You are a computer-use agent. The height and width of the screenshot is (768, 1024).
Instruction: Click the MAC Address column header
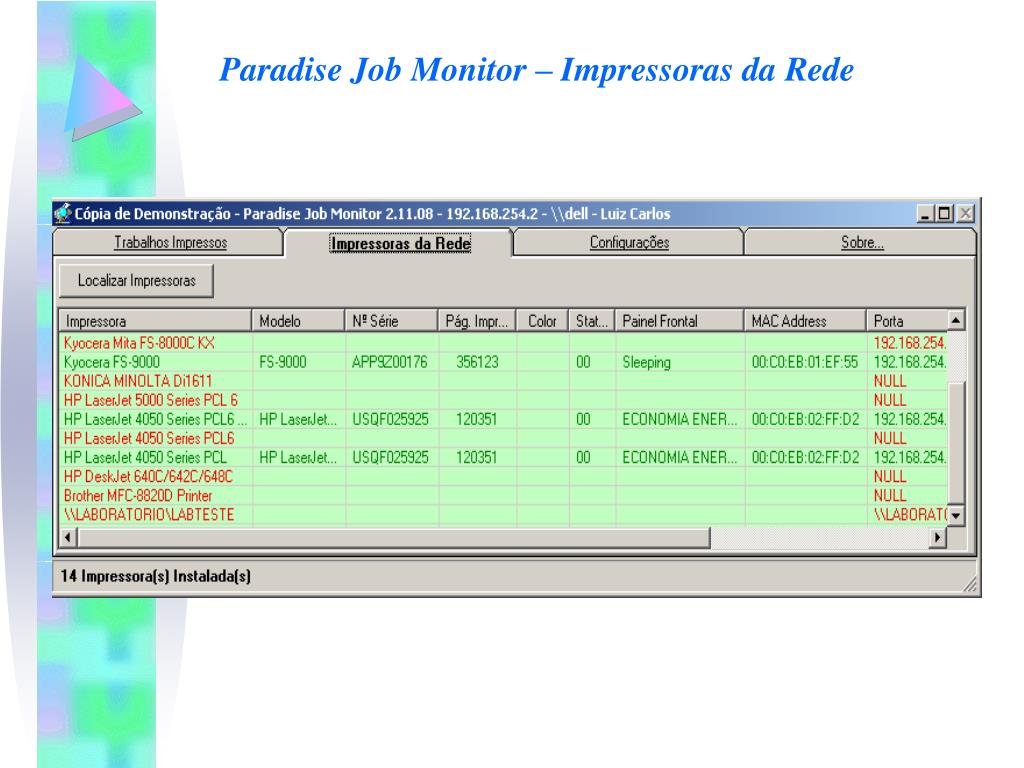coord(805,321)
